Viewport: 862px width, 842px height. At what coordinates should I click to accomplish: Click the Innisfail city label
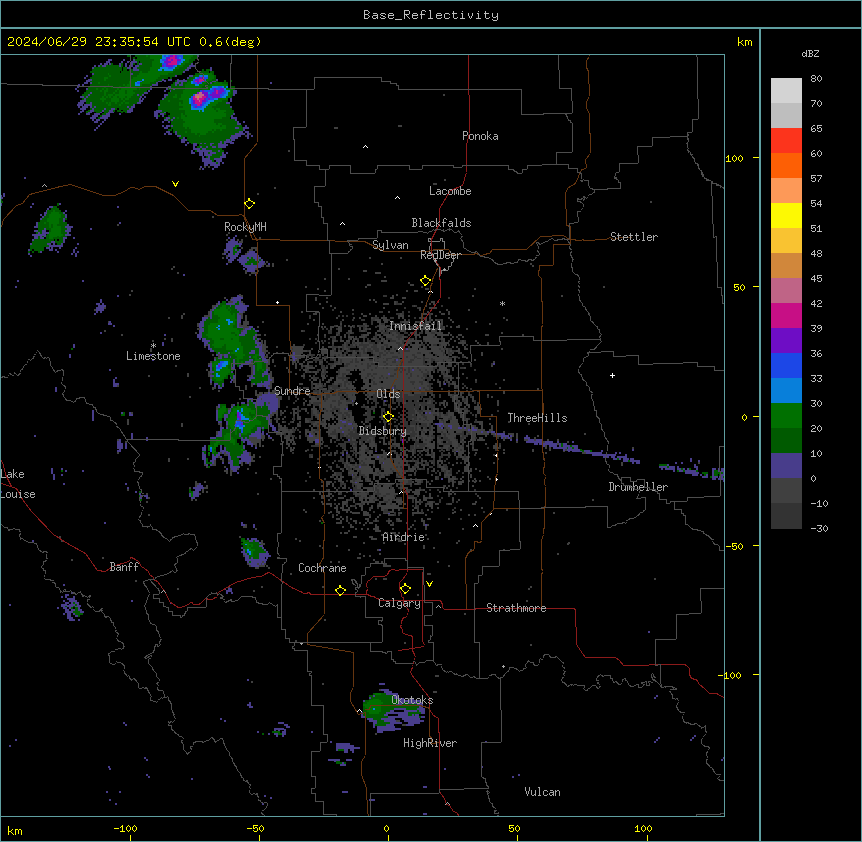(x=416, y=326)
